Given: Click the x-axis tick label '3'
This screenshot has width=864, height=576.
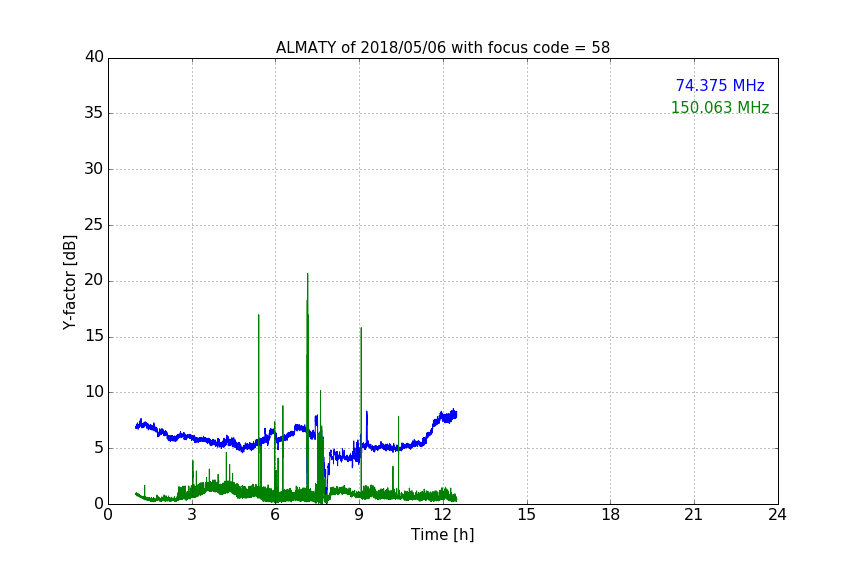Looking at the screenshot, I should coord(192,515).
